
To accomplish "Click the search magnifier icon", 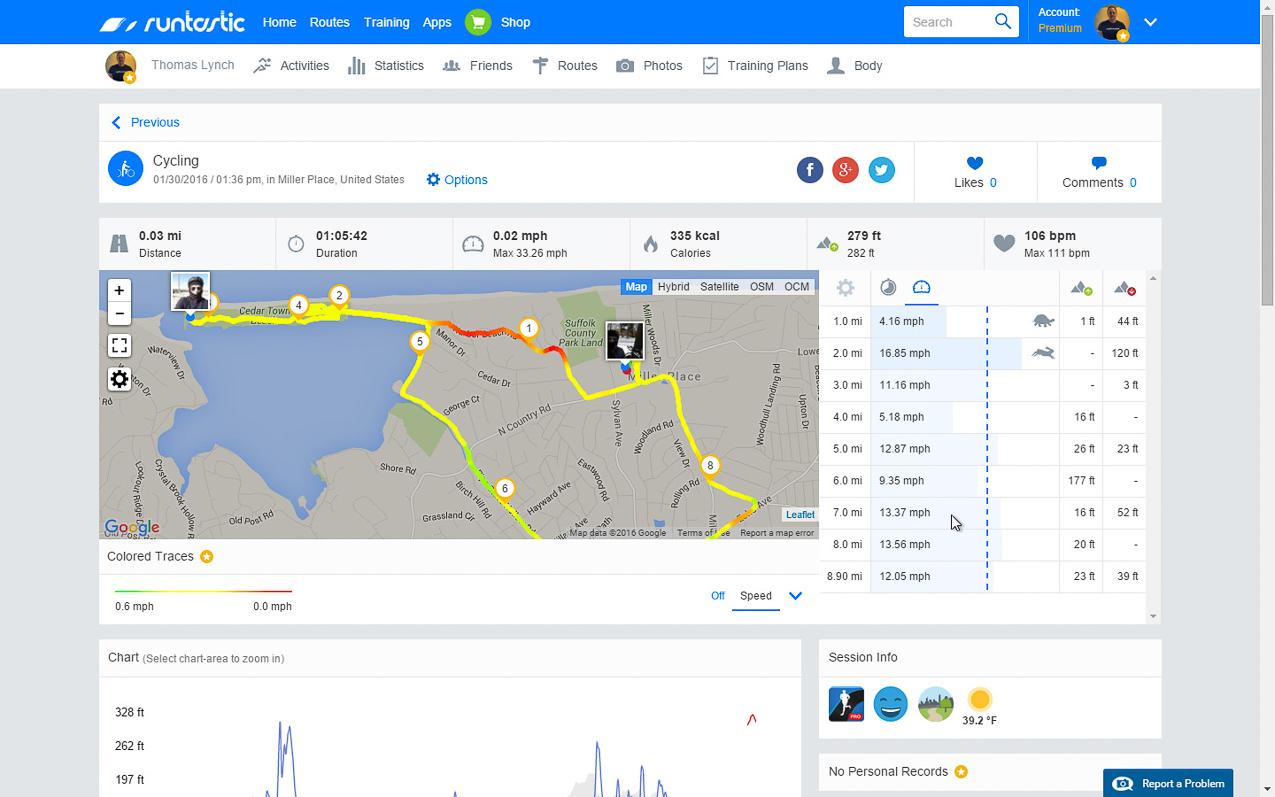I will 1003,22.
